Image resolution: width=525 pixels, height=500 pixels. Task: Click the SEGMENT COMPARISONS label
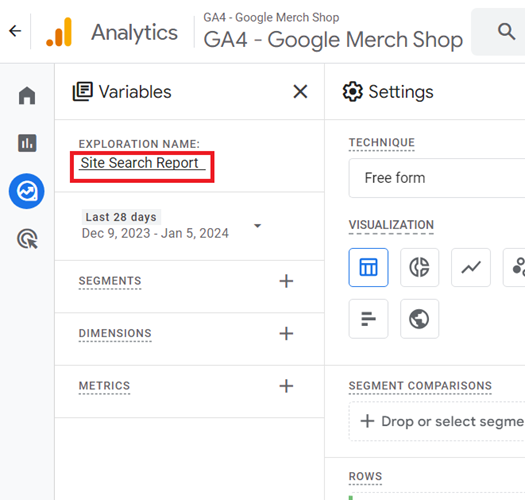[x=420, y=386]
